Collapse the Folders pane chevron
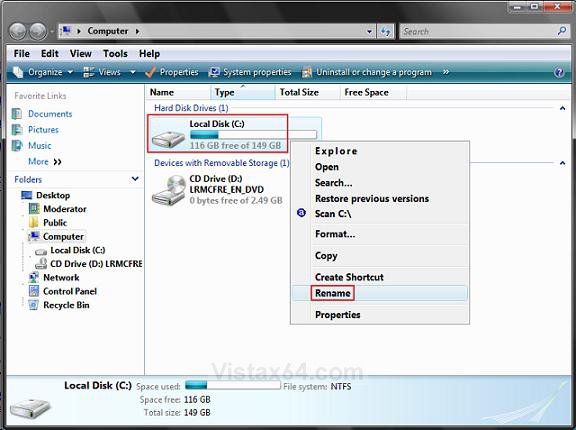This screenshot has height=430, width=576. click(x=135, y=179)
